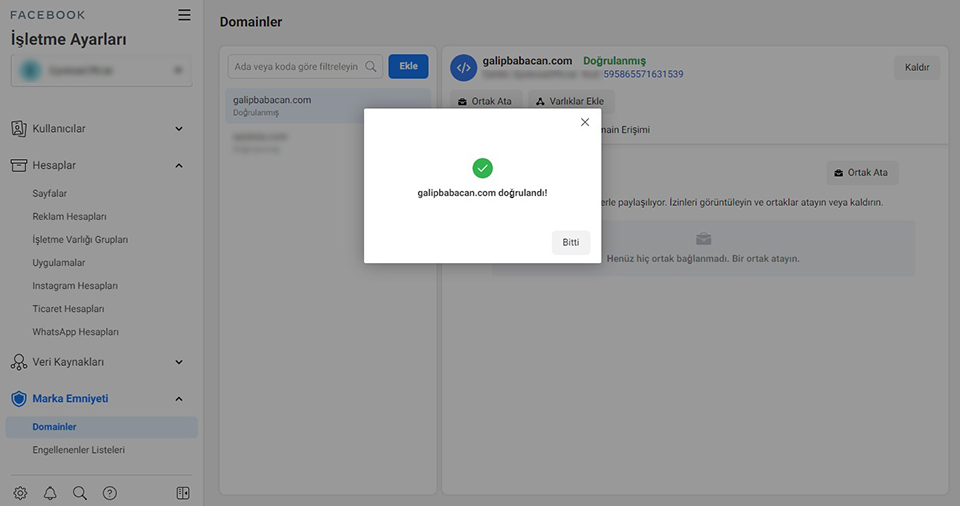Open Ticaret Hesapları in the sidebar
This screenshot has height=506, width=960.
(68, 309)
